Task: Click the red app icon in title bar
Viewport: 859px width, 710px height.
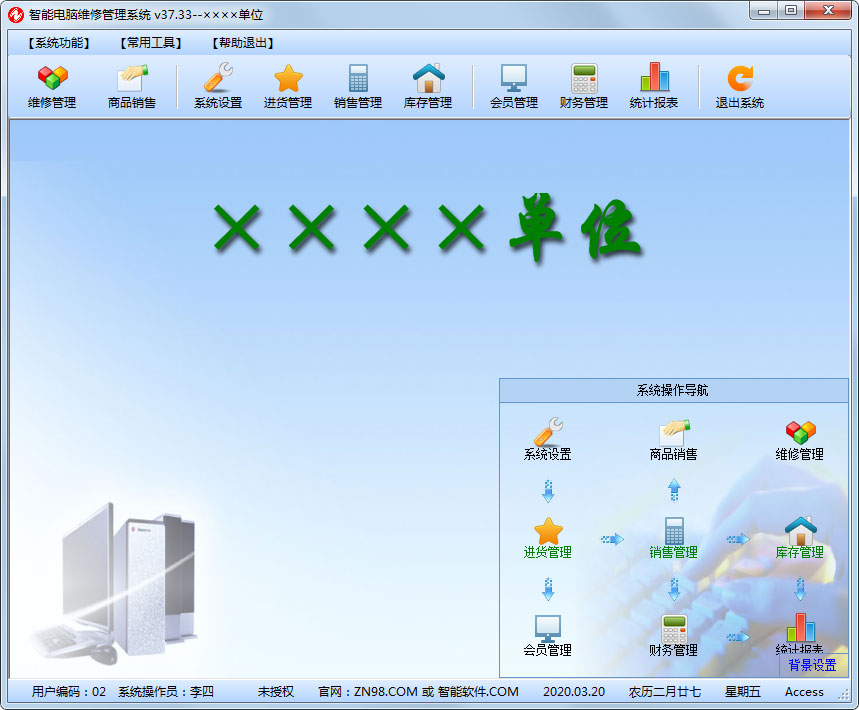Action: pos(16,14)
